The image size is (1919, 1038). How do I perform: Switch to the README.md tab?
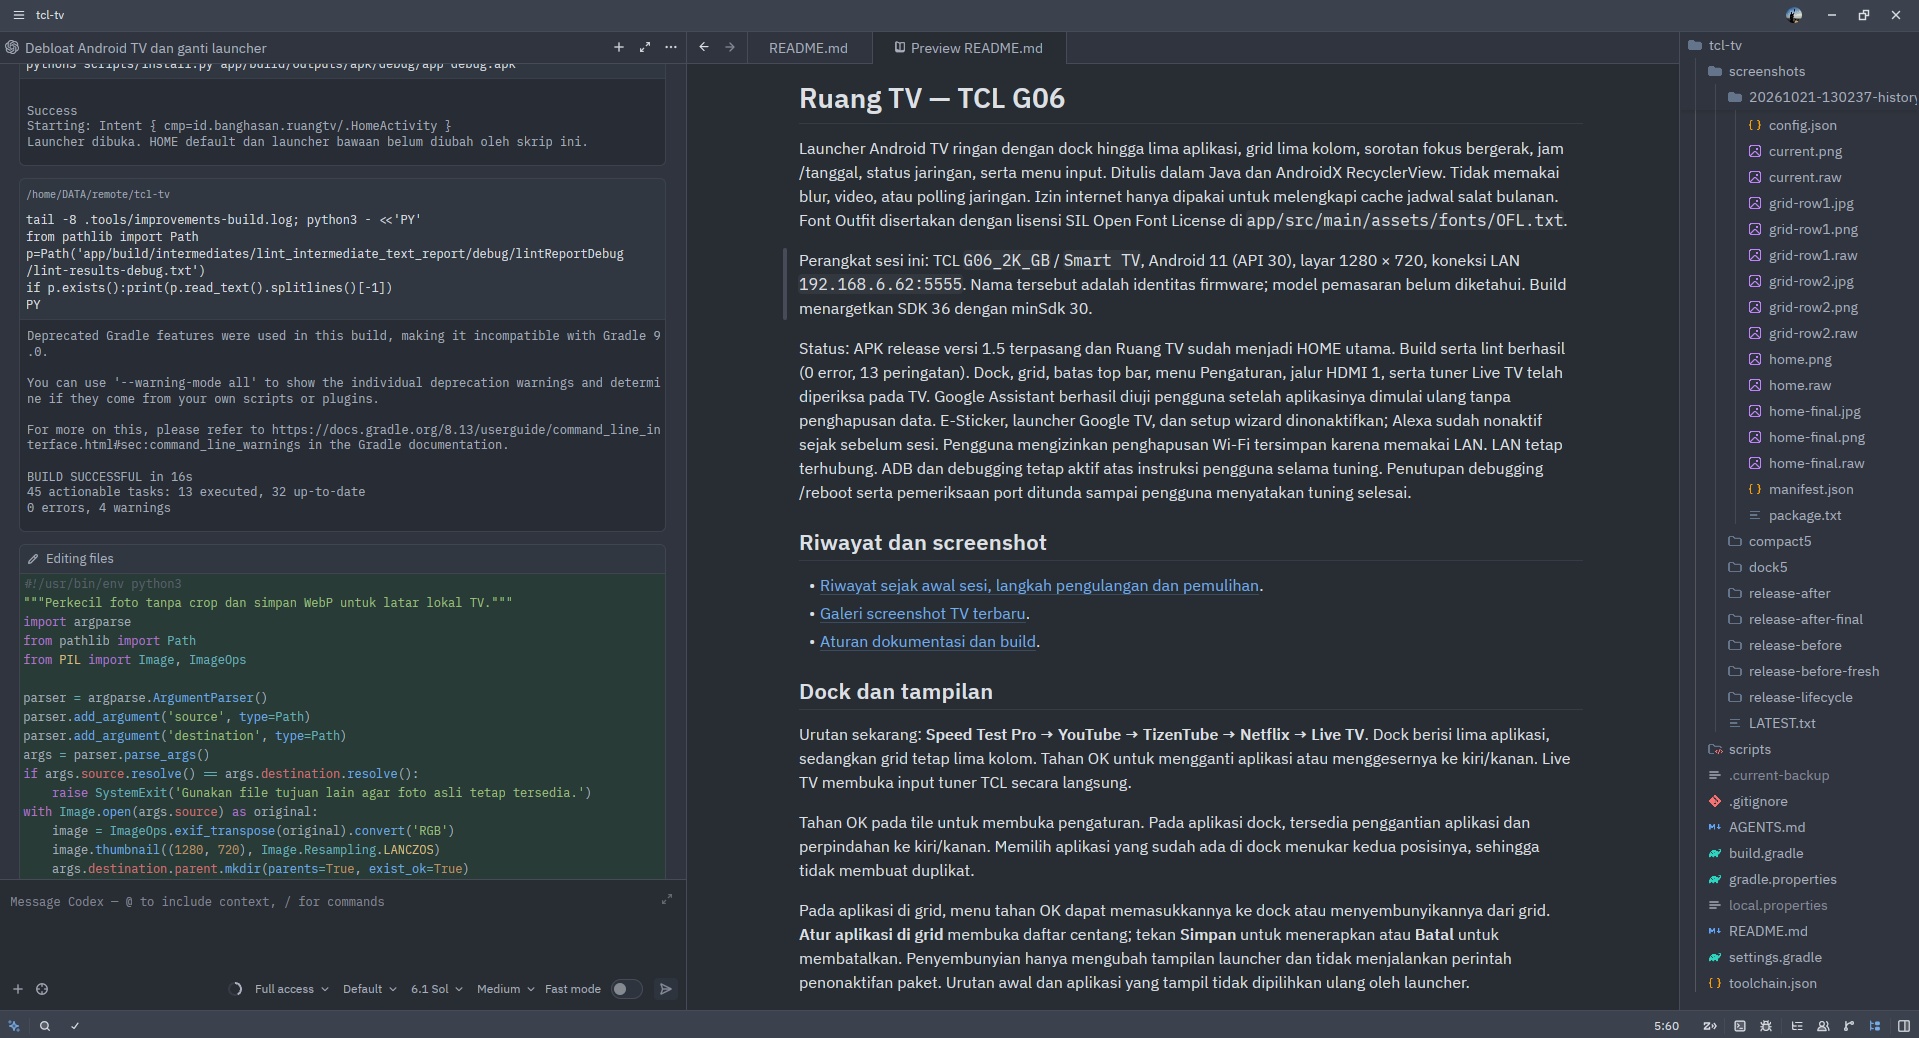tap(808, 48)
